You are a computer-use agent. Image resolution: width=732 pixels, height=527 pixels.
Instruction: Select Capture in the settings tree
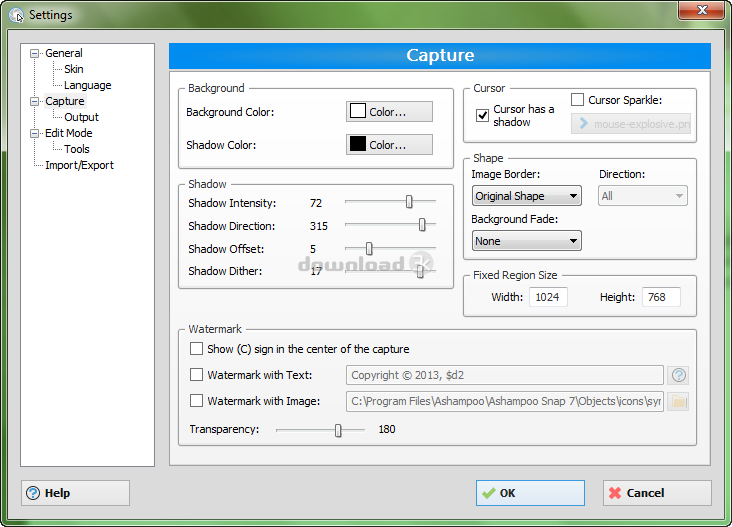pos(65,101)
